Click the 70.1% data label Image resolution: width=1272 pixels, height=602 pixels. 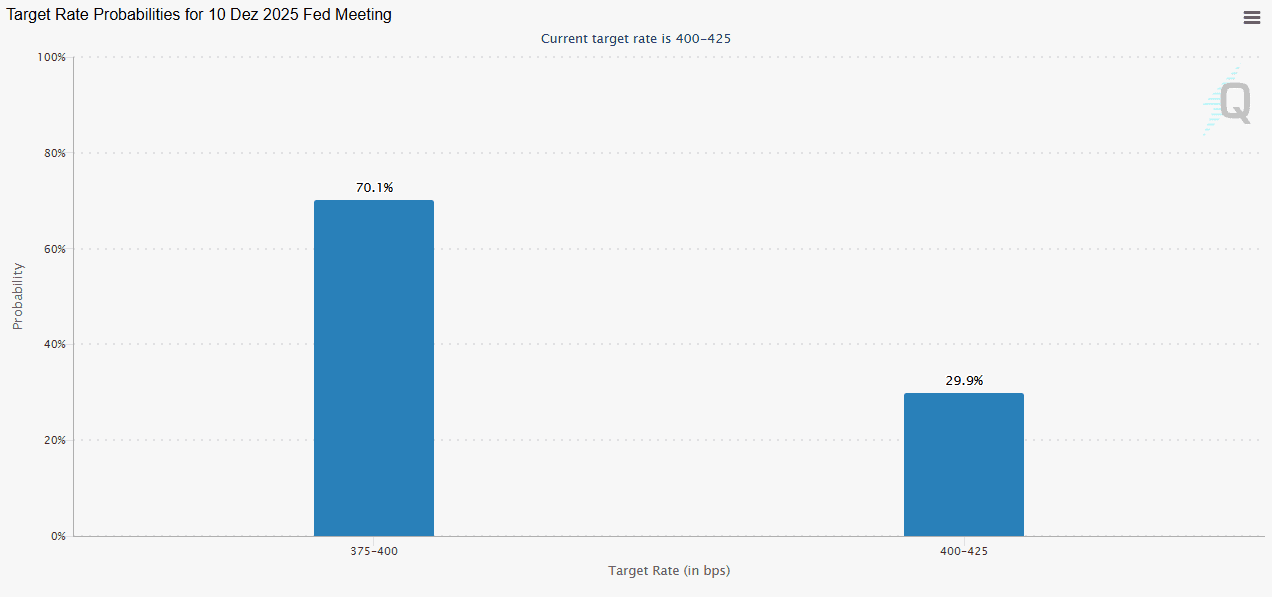[374, 187]
